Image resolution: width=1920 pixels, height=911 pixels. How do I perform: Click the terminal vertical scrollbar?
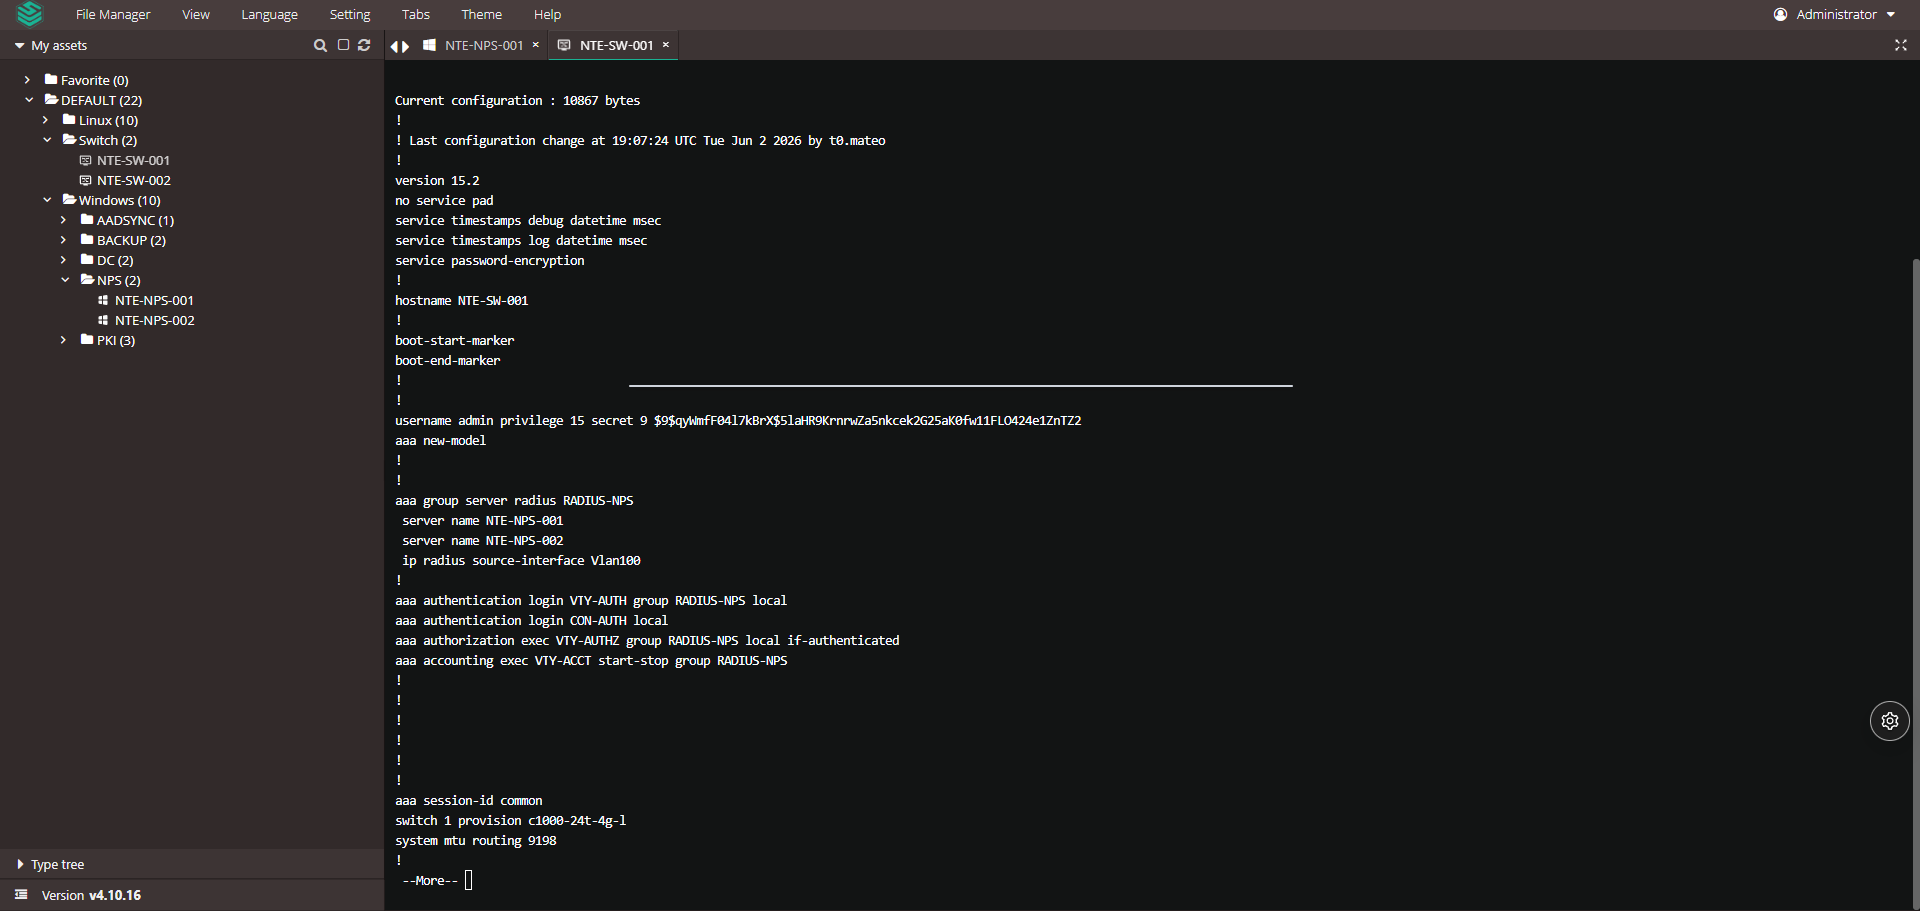(x=1915, y=582)
